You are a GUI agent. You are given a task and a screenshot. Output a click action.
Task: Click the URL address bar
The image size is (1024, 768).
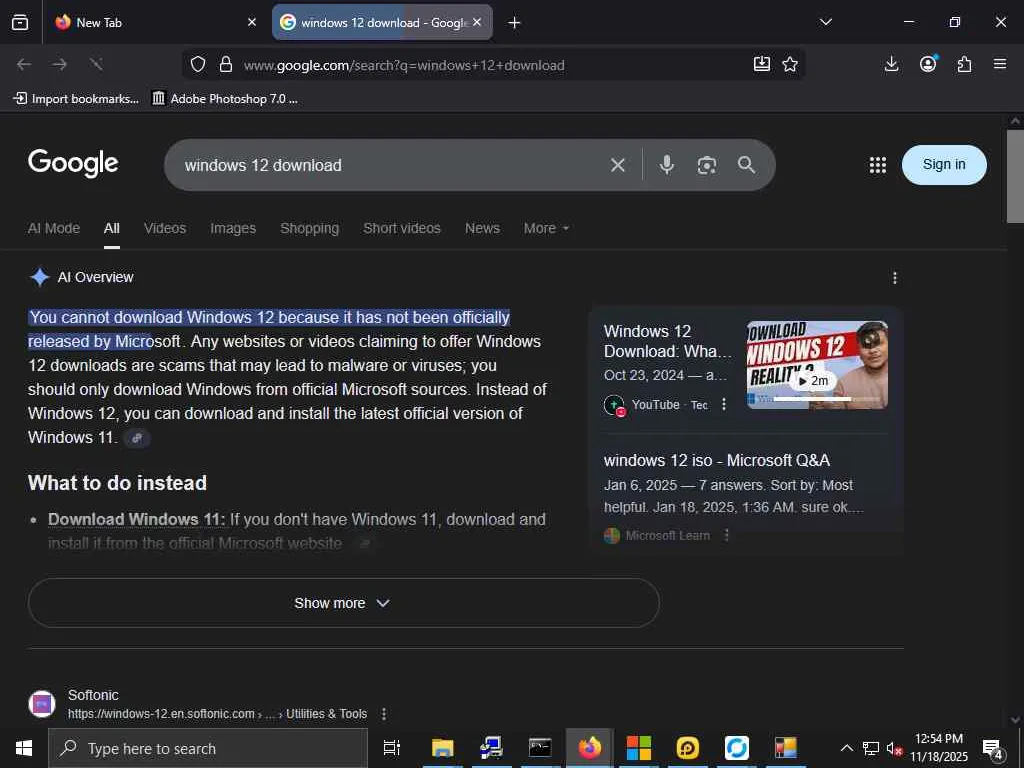(x=493, y=65)
